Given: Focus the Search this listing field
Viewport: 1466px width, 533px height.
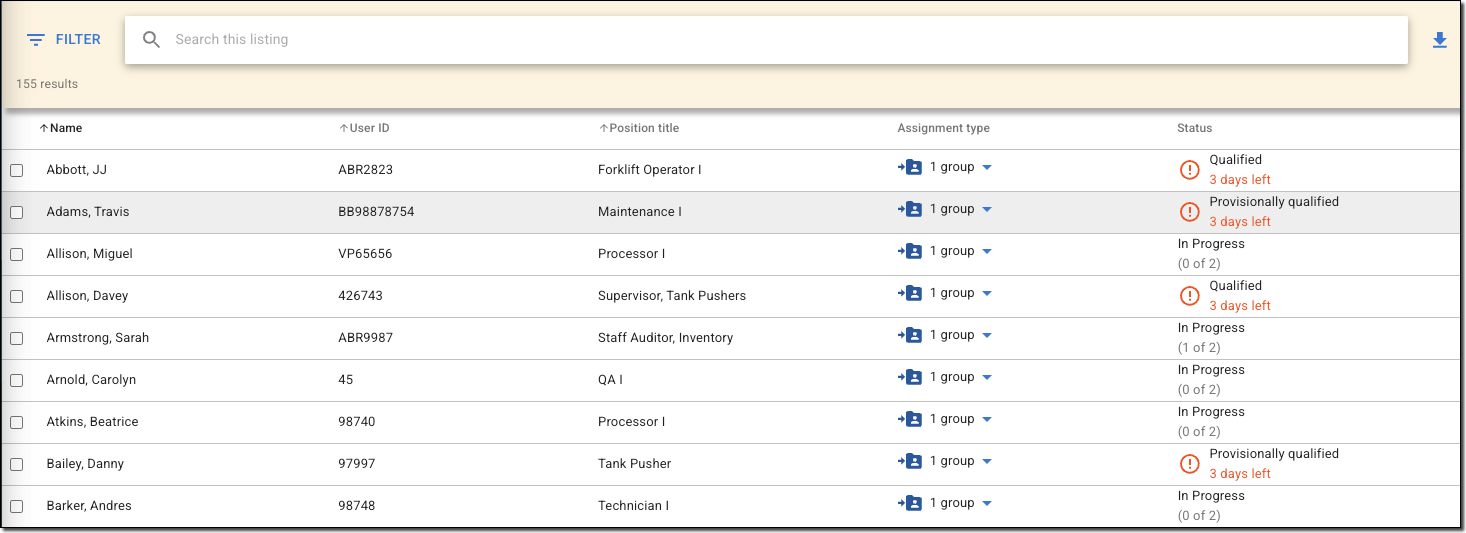Looking at the screenshot, I should click(780, 40).
